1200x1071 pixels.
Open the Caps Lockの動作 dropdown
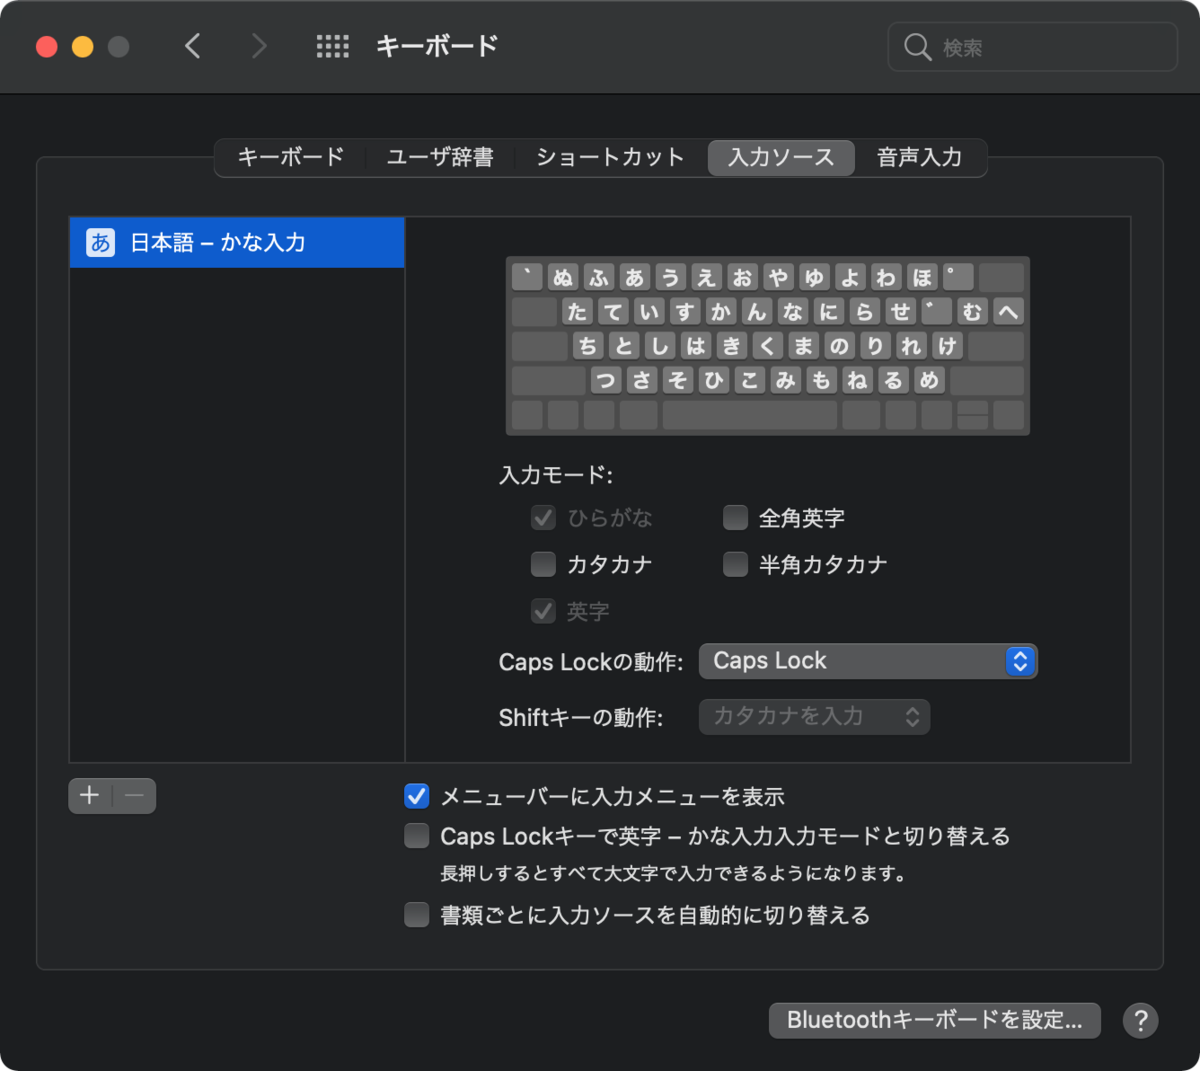click(x=868, y=661)
